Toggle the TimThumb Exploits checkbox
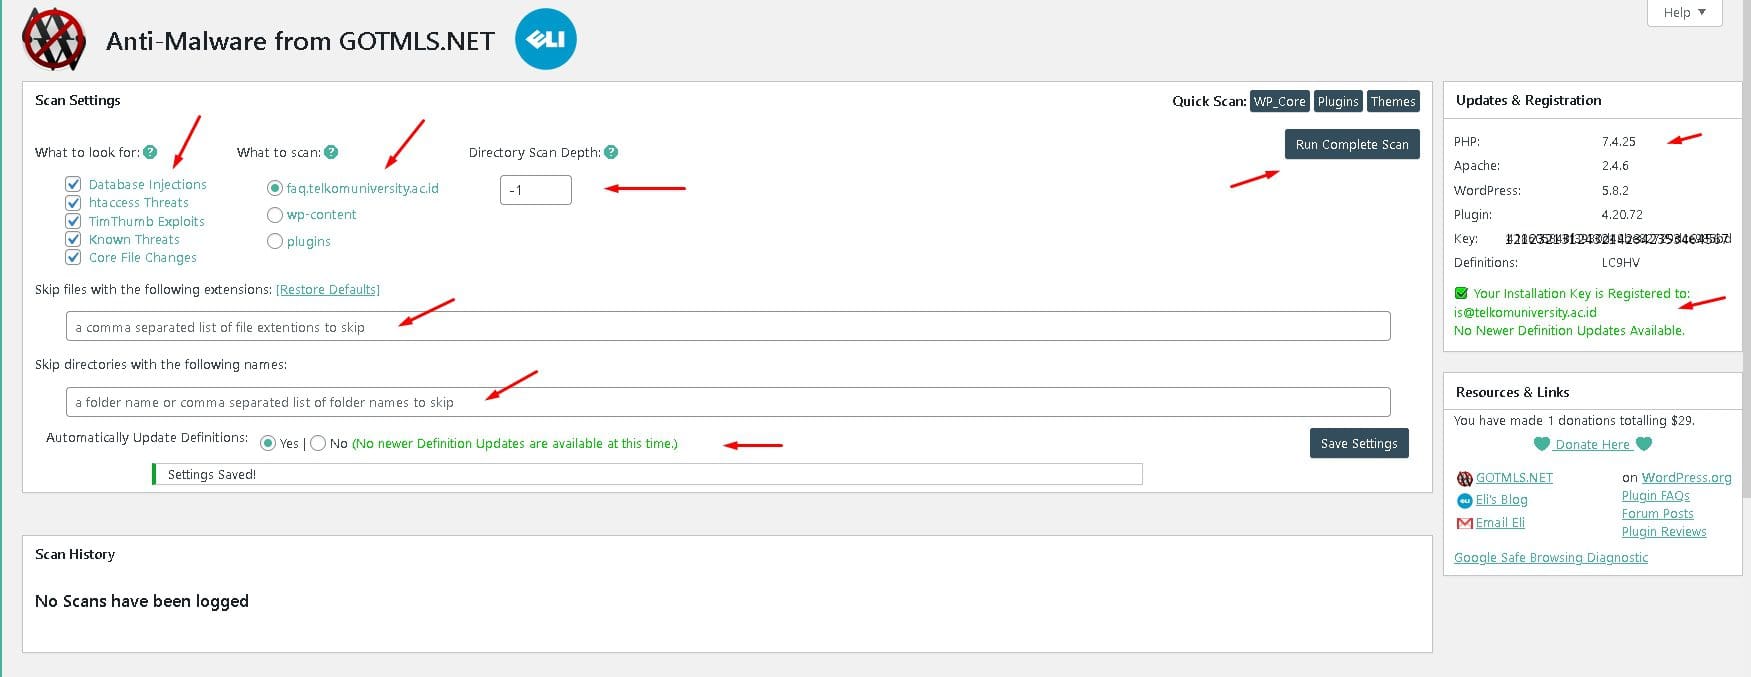The image size is (1751, 677). coord(73,221)
